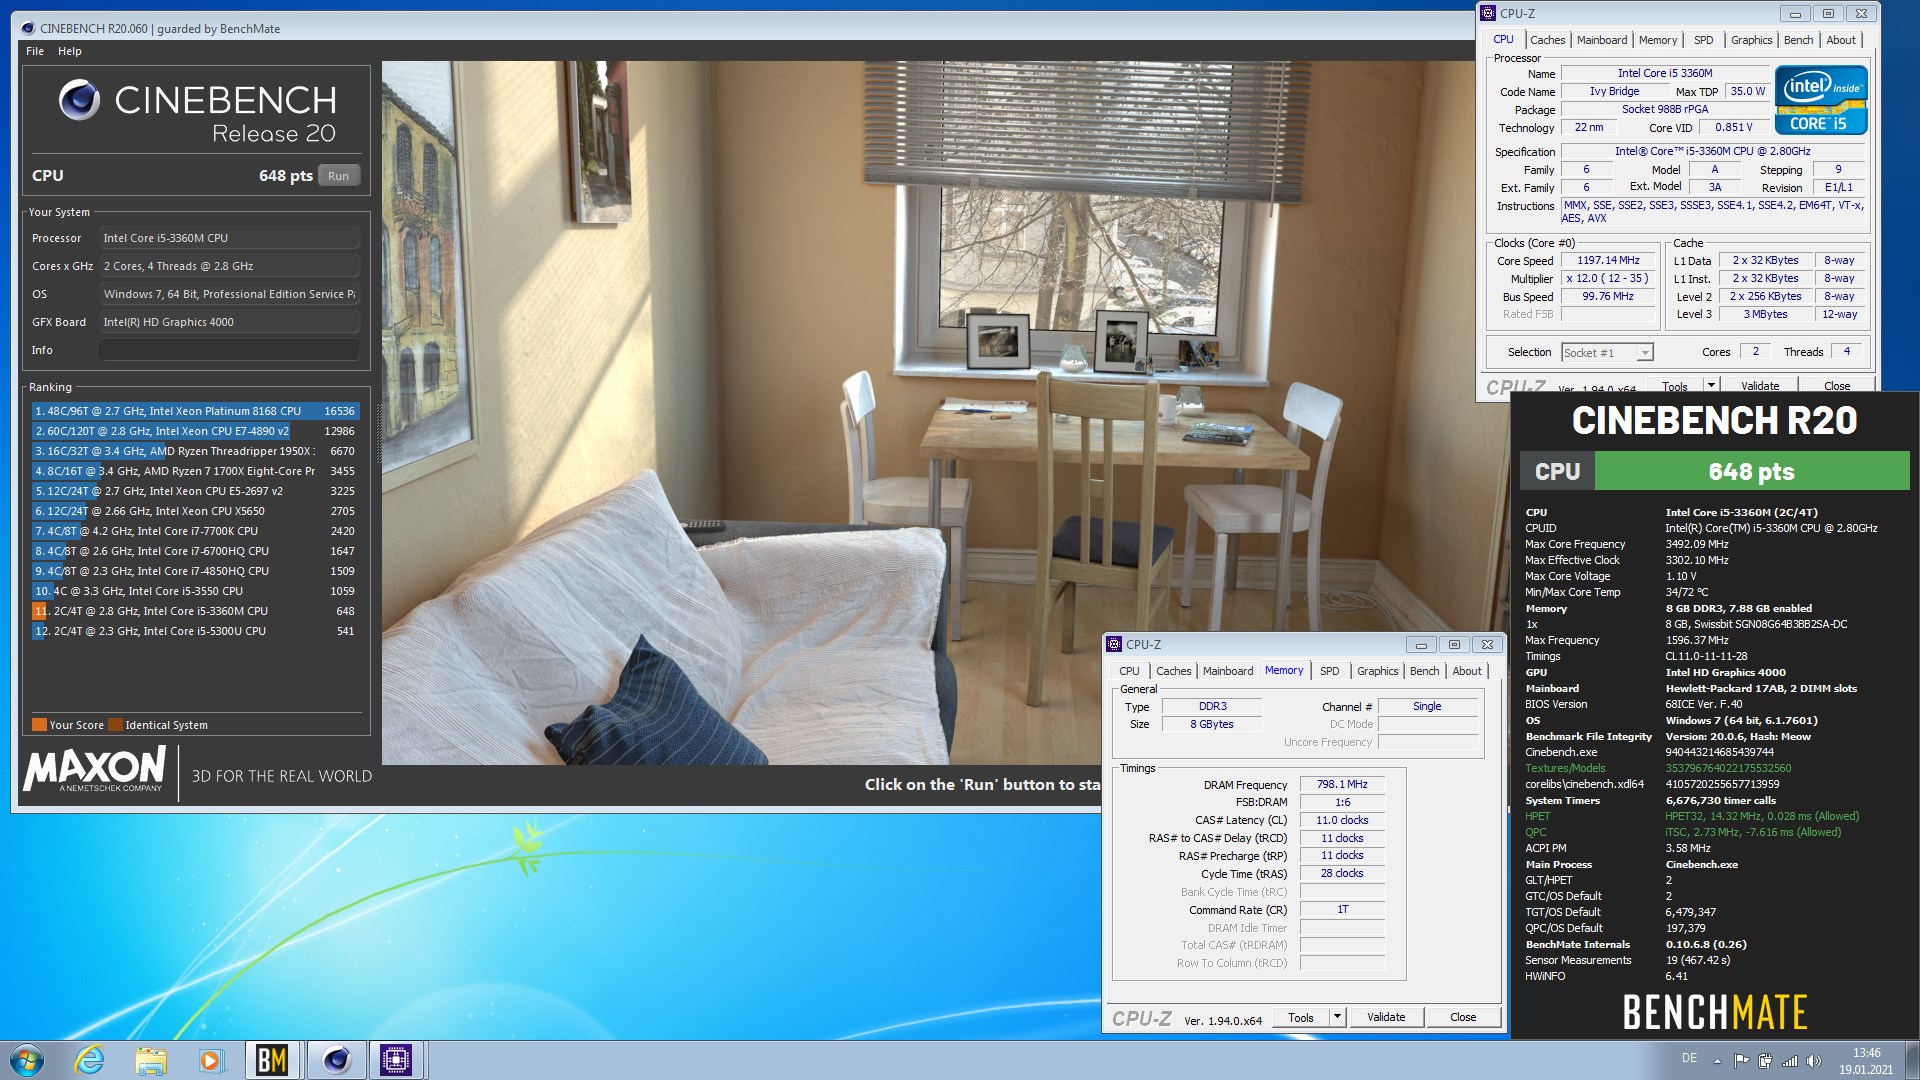The image size is (1920, 1080).
Task: Open the volume speaker tray icon
Action: coord(1814,1060)
